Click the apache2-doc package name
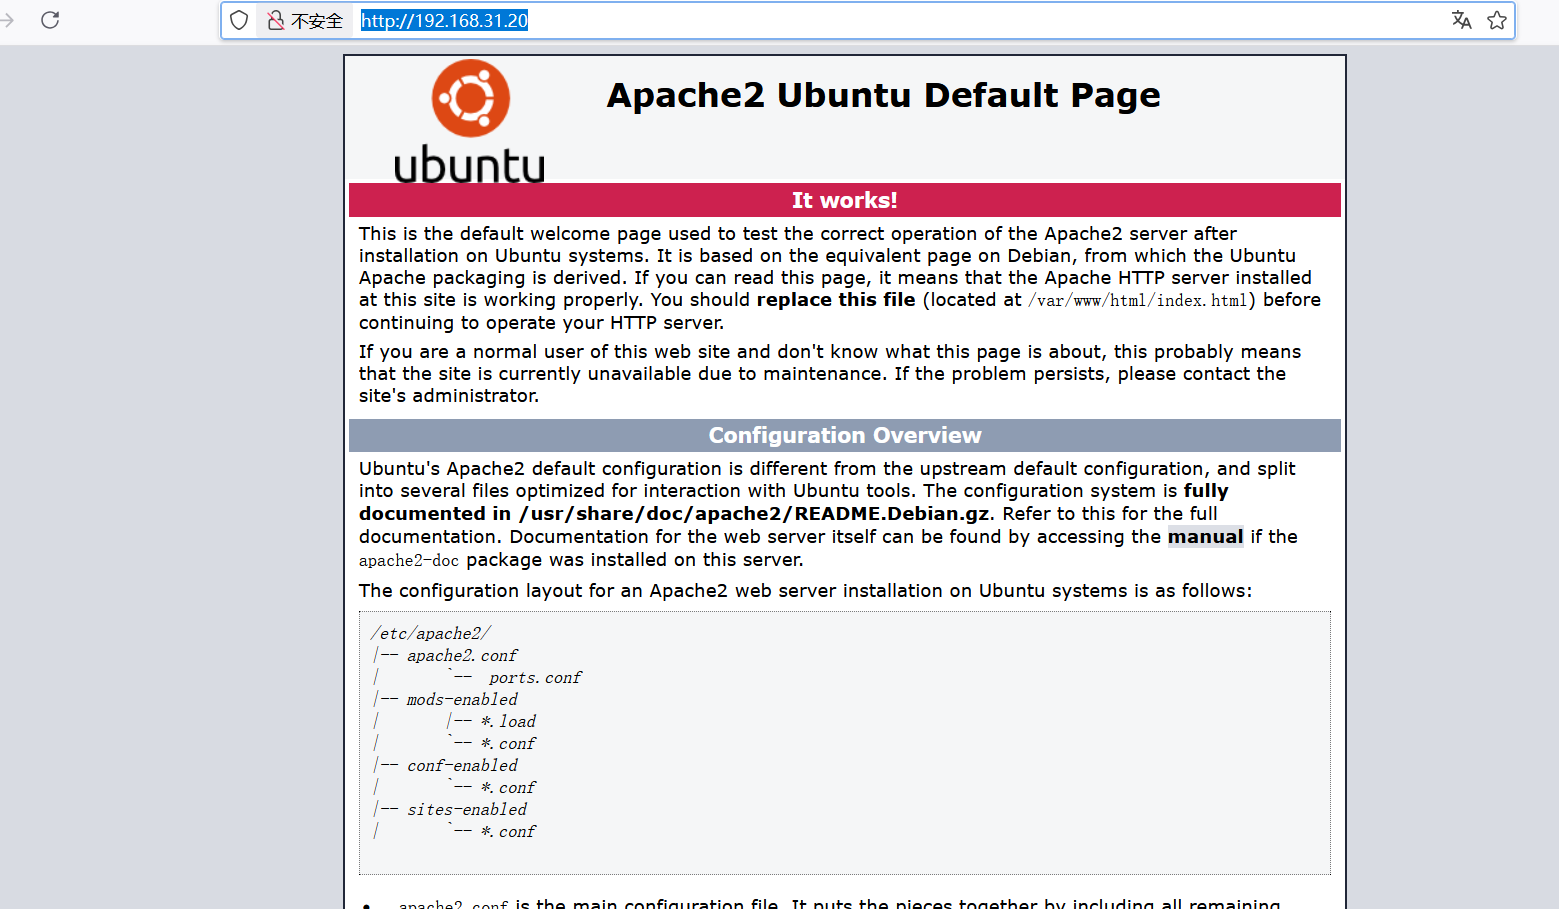This screenshot has width=1559, height=909. [409, 561]
